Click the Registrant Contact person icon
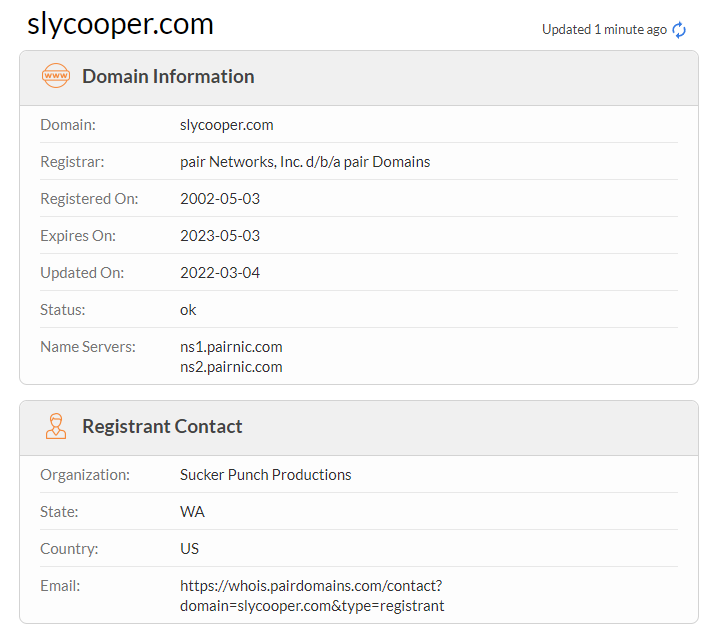This screenshot has height=632, width=706. (x=56, y=426)
